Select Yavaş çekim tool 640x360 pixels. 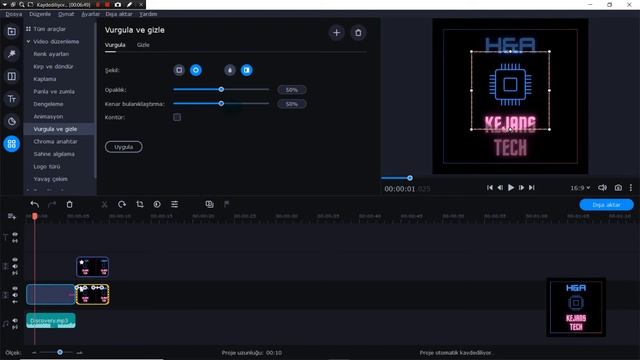click(51, 179)
